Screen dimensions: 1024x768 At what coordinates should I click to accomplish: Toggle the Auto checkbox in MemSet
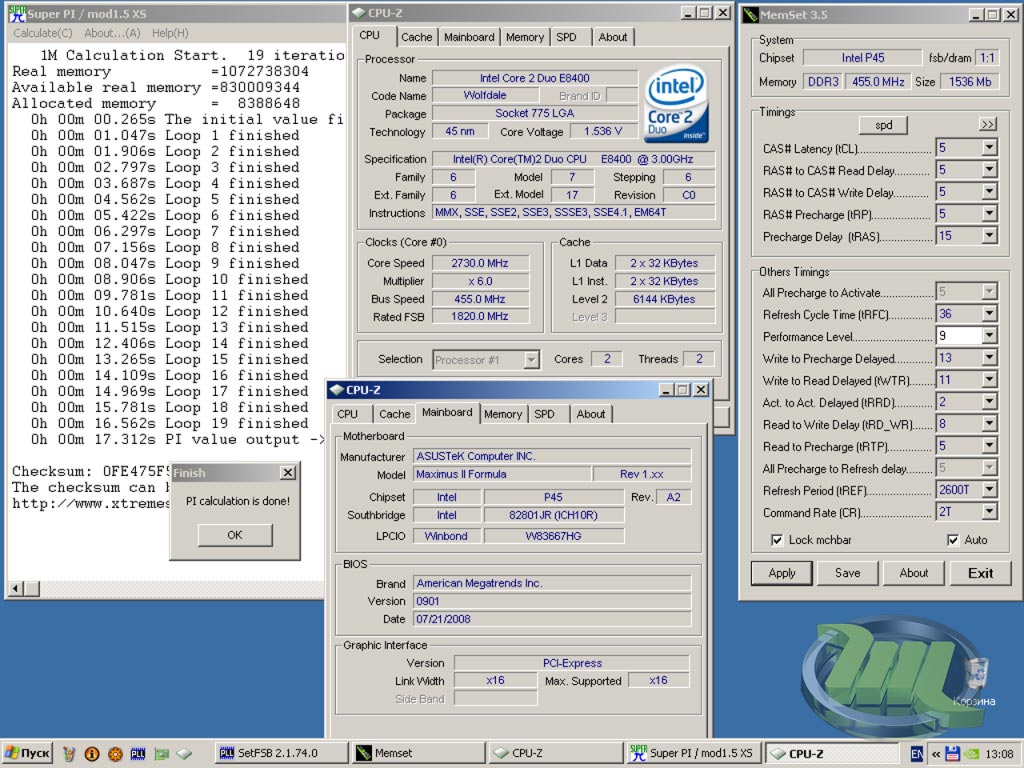(953, 540)
